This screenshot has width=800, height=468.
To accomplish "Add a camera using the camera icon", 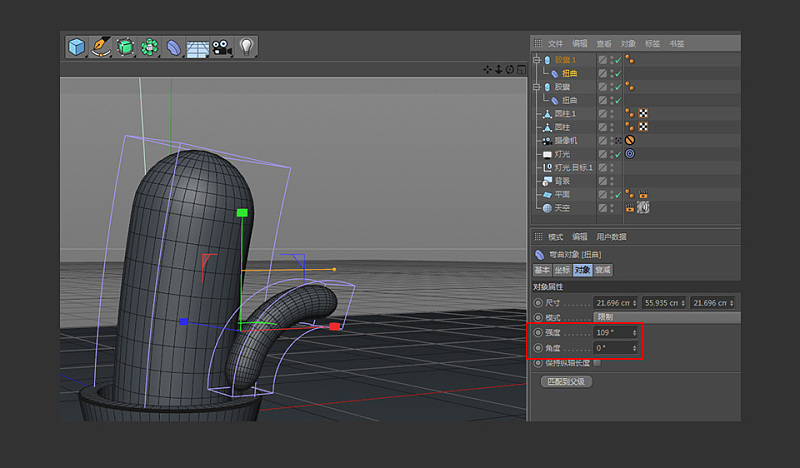I will click(x=221, y=48).
